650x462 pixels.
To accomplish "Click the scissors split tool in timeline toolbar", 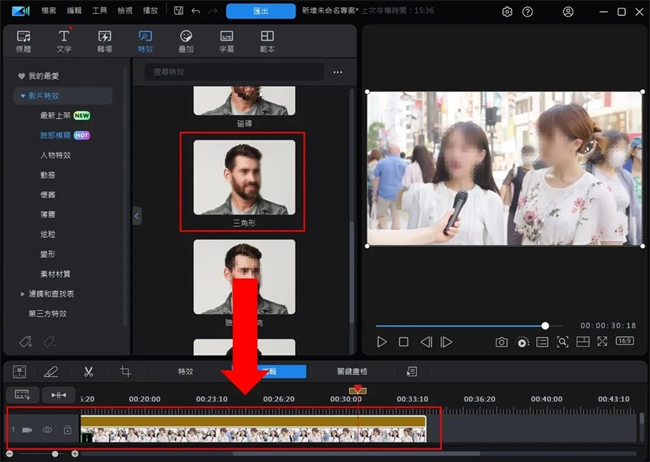I will click(x=89, y=371).
